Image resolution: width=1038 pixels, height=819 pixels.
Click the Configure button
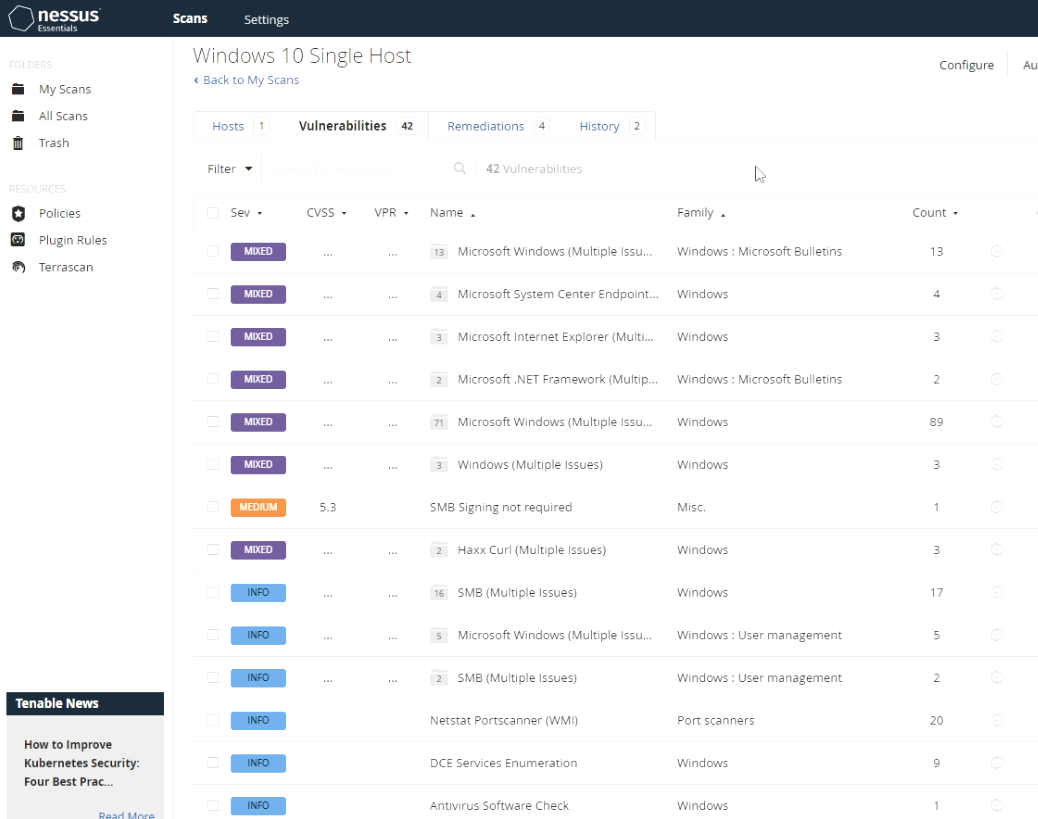(965, 64)
